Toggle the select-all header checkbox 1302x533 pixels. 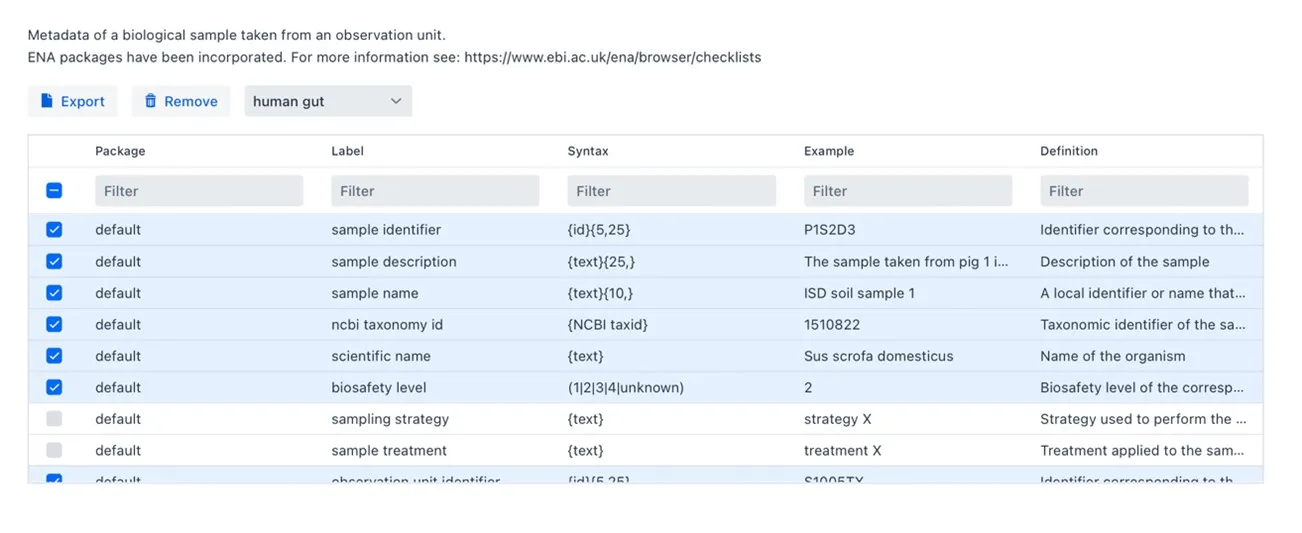tap(54, 191)
